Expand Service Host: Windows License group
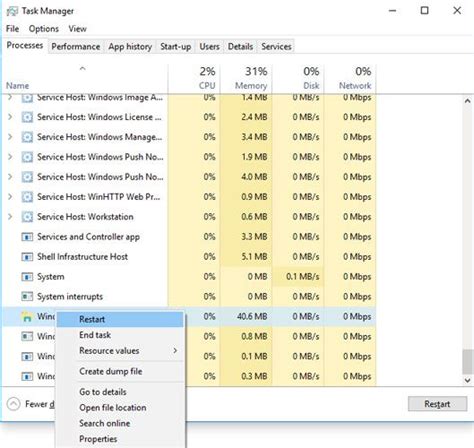Screen dimensions: 474x448 (x=10, y=117)
